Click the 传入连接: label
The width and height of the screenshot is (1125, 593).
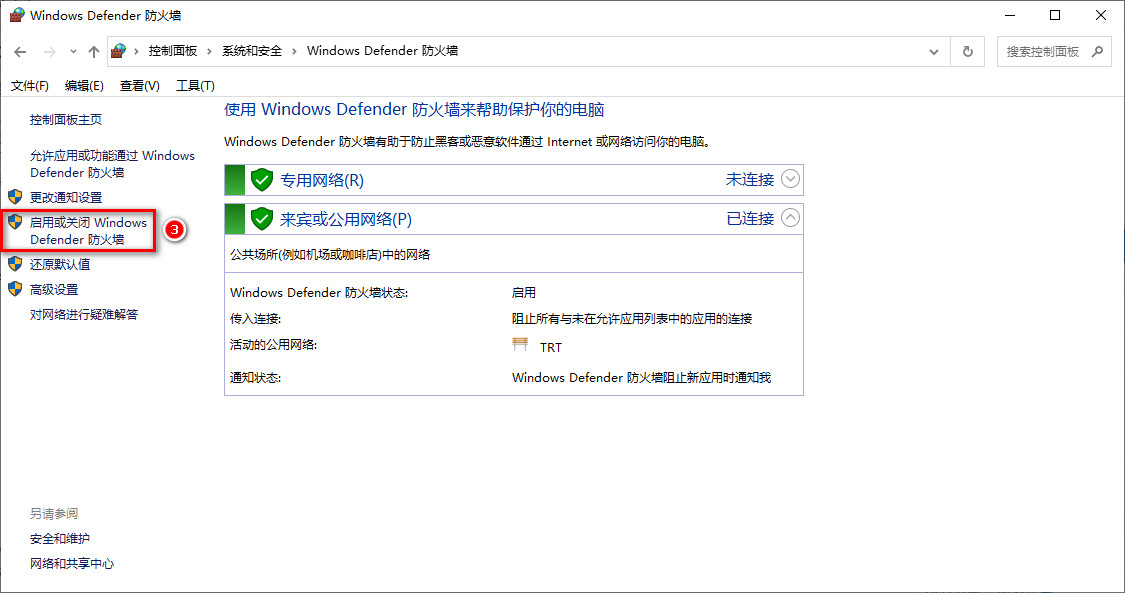[x=255, y=319]
